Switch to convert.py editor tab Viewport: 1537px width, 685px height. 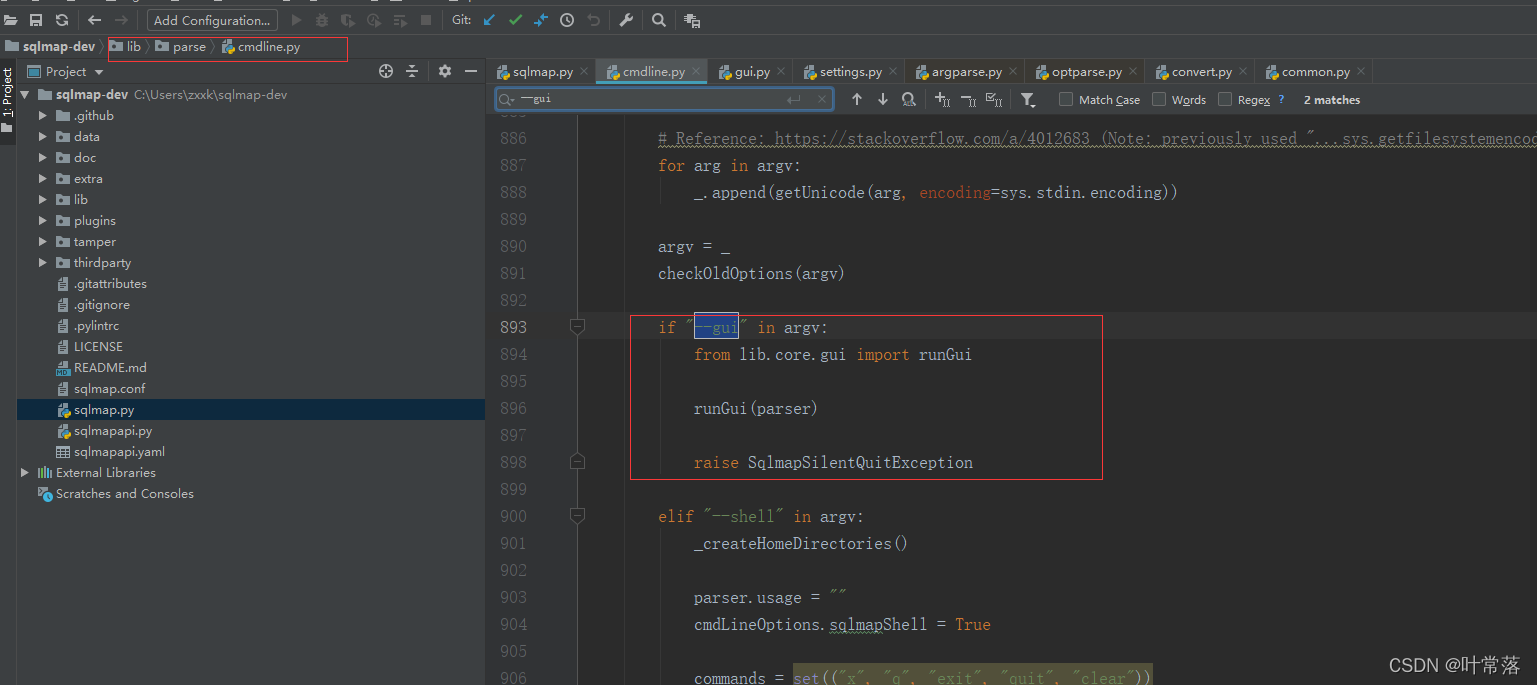(x=1201, y=72)
